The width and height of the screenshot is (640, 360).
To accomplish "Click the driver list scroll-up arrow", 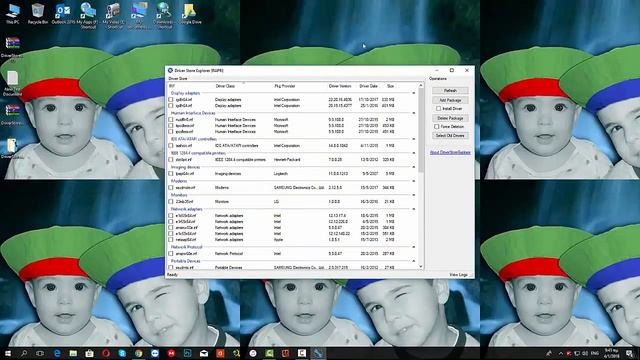I will pyautogui.click(x=421, y=85).
